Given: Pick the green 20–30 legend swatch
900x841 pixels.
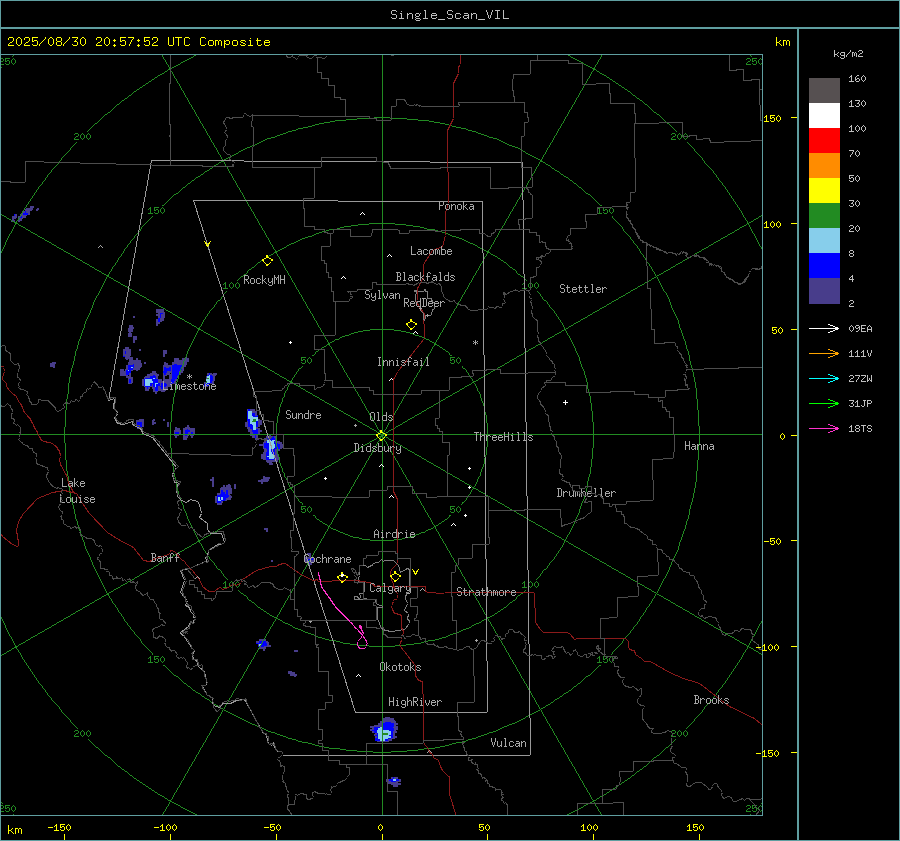Looking at the screenshot, I should coord(824,216).
